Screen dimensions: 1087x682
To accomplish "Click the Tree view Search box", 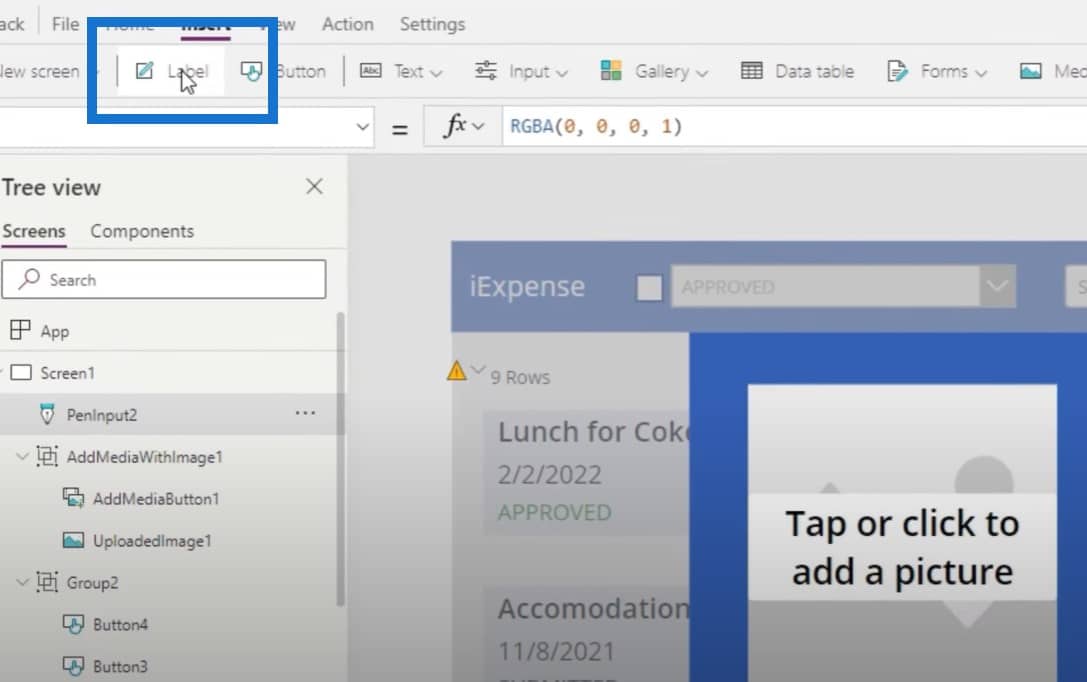I will coord(164,279).
